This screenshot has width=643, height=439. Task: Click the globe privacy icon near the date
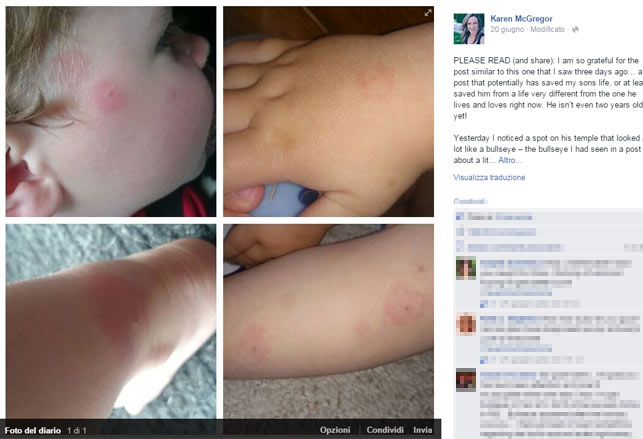575,30
